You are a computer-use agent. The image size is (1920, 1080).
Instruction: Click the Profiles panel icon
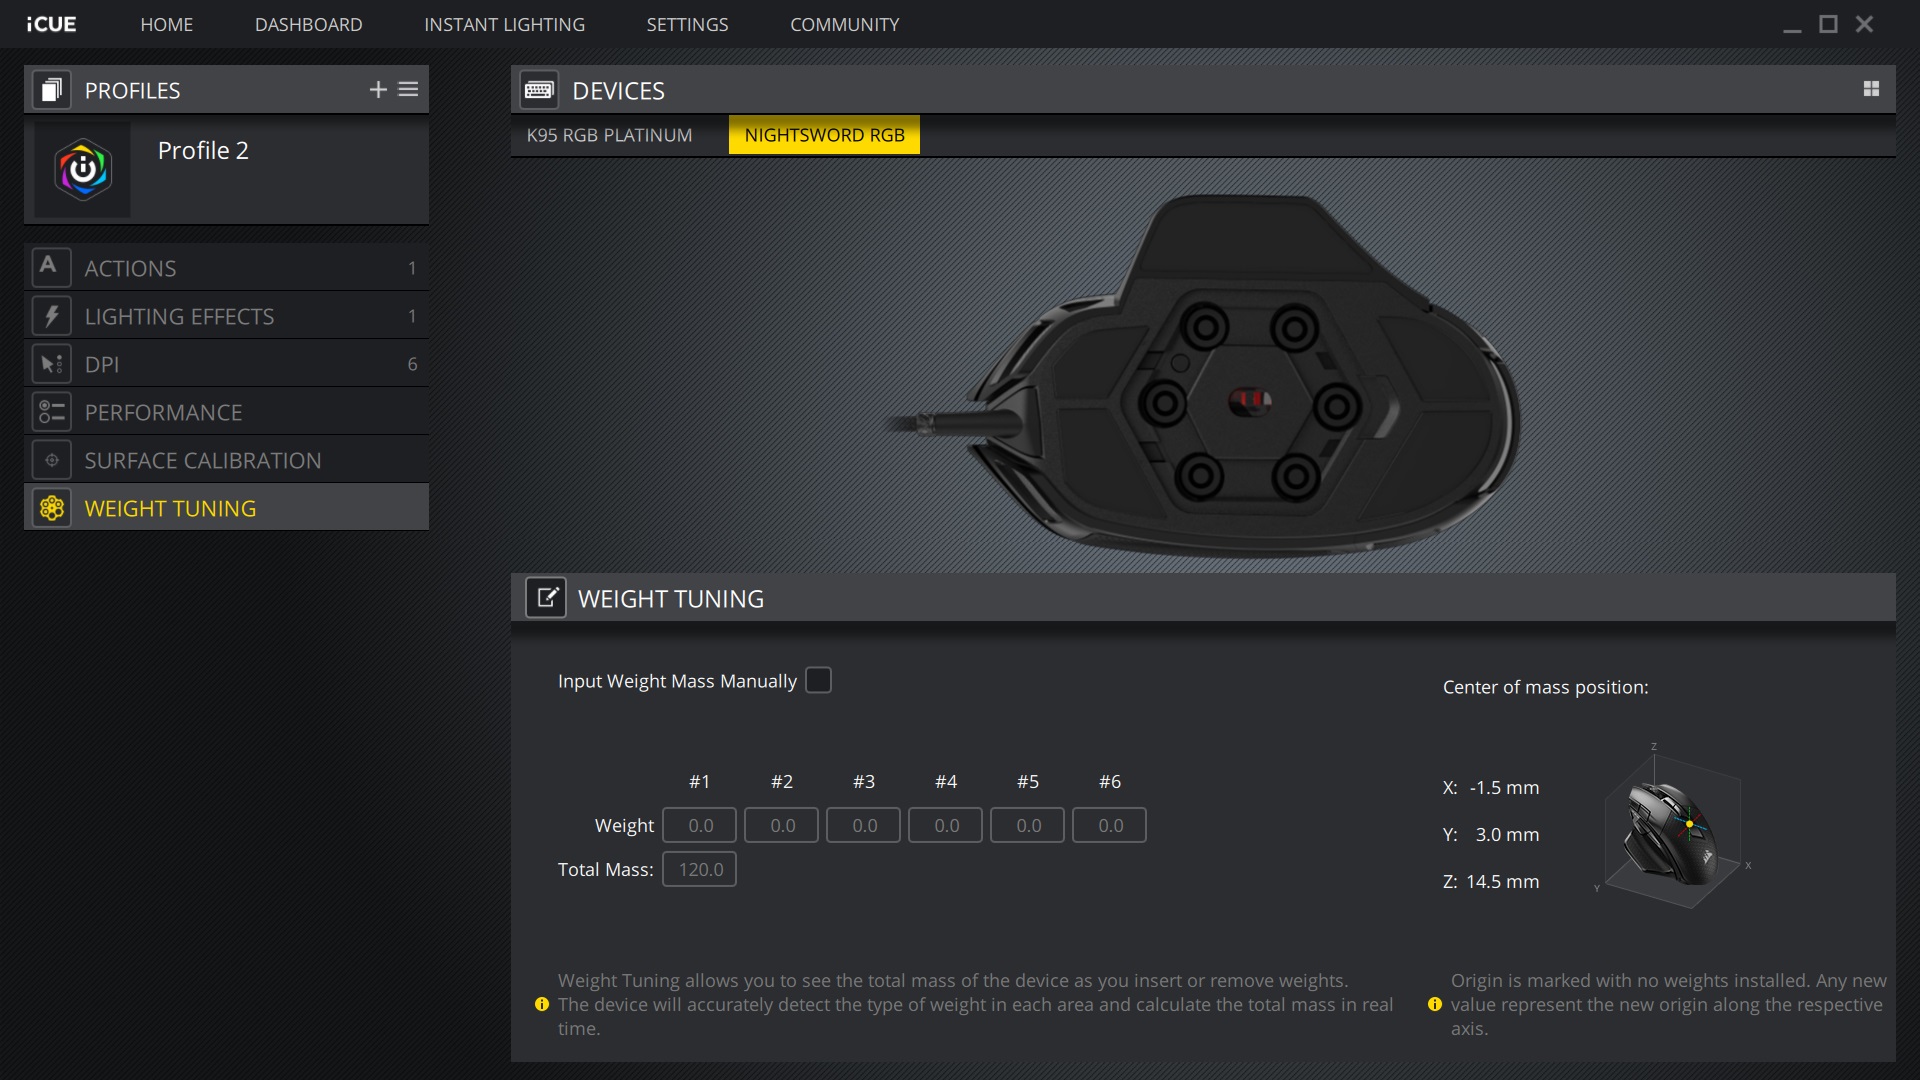51,90
